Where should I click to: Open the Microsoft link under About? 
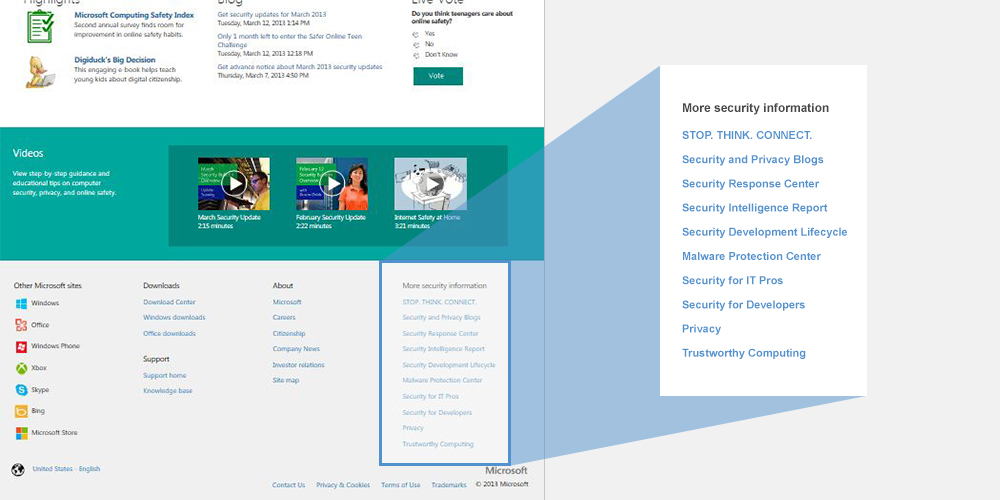[x=287, y=302]
